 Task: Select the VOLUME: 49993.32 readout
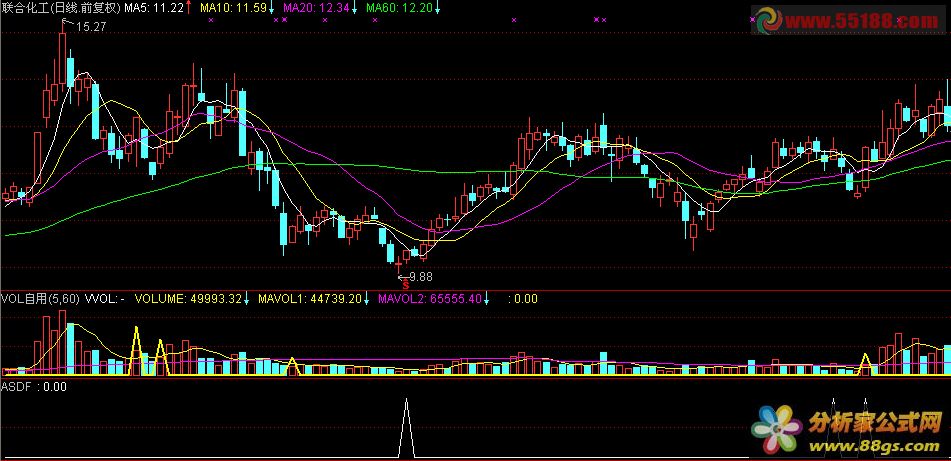(x=188, y=298)
